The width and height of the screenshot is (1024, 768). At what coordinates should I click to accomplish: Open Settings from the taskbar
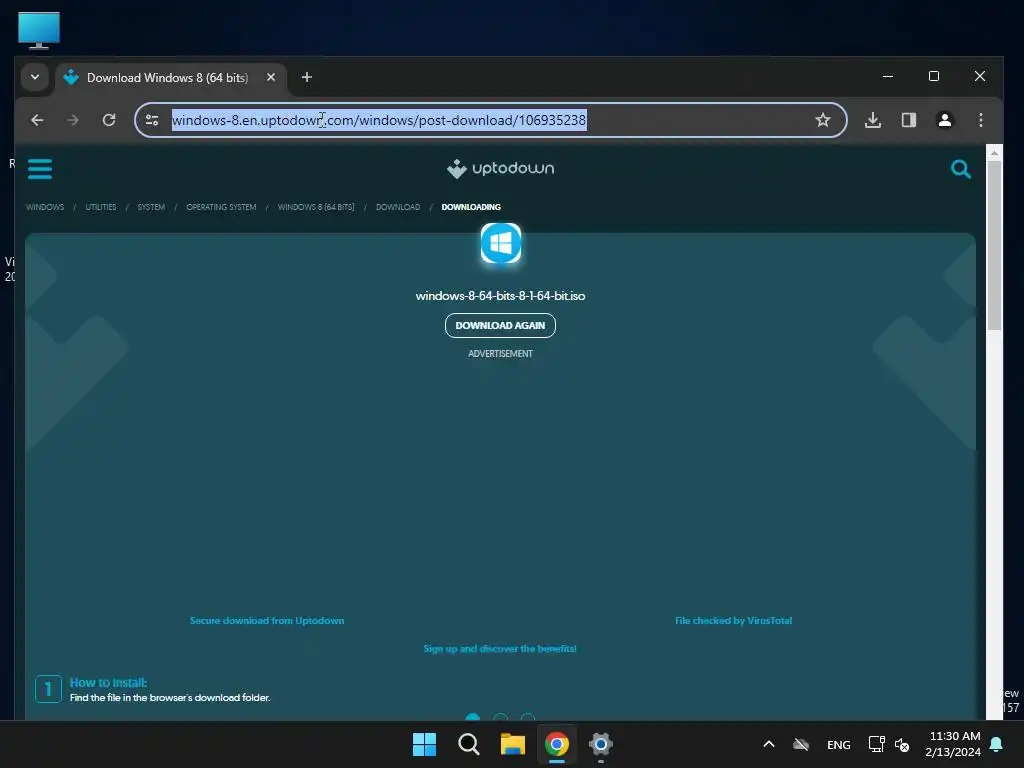tap(601, 744)
